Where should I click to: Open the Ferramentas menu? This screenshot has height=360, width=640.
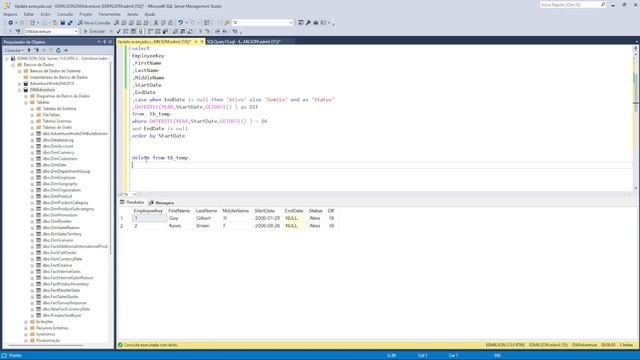click(109, 14)
